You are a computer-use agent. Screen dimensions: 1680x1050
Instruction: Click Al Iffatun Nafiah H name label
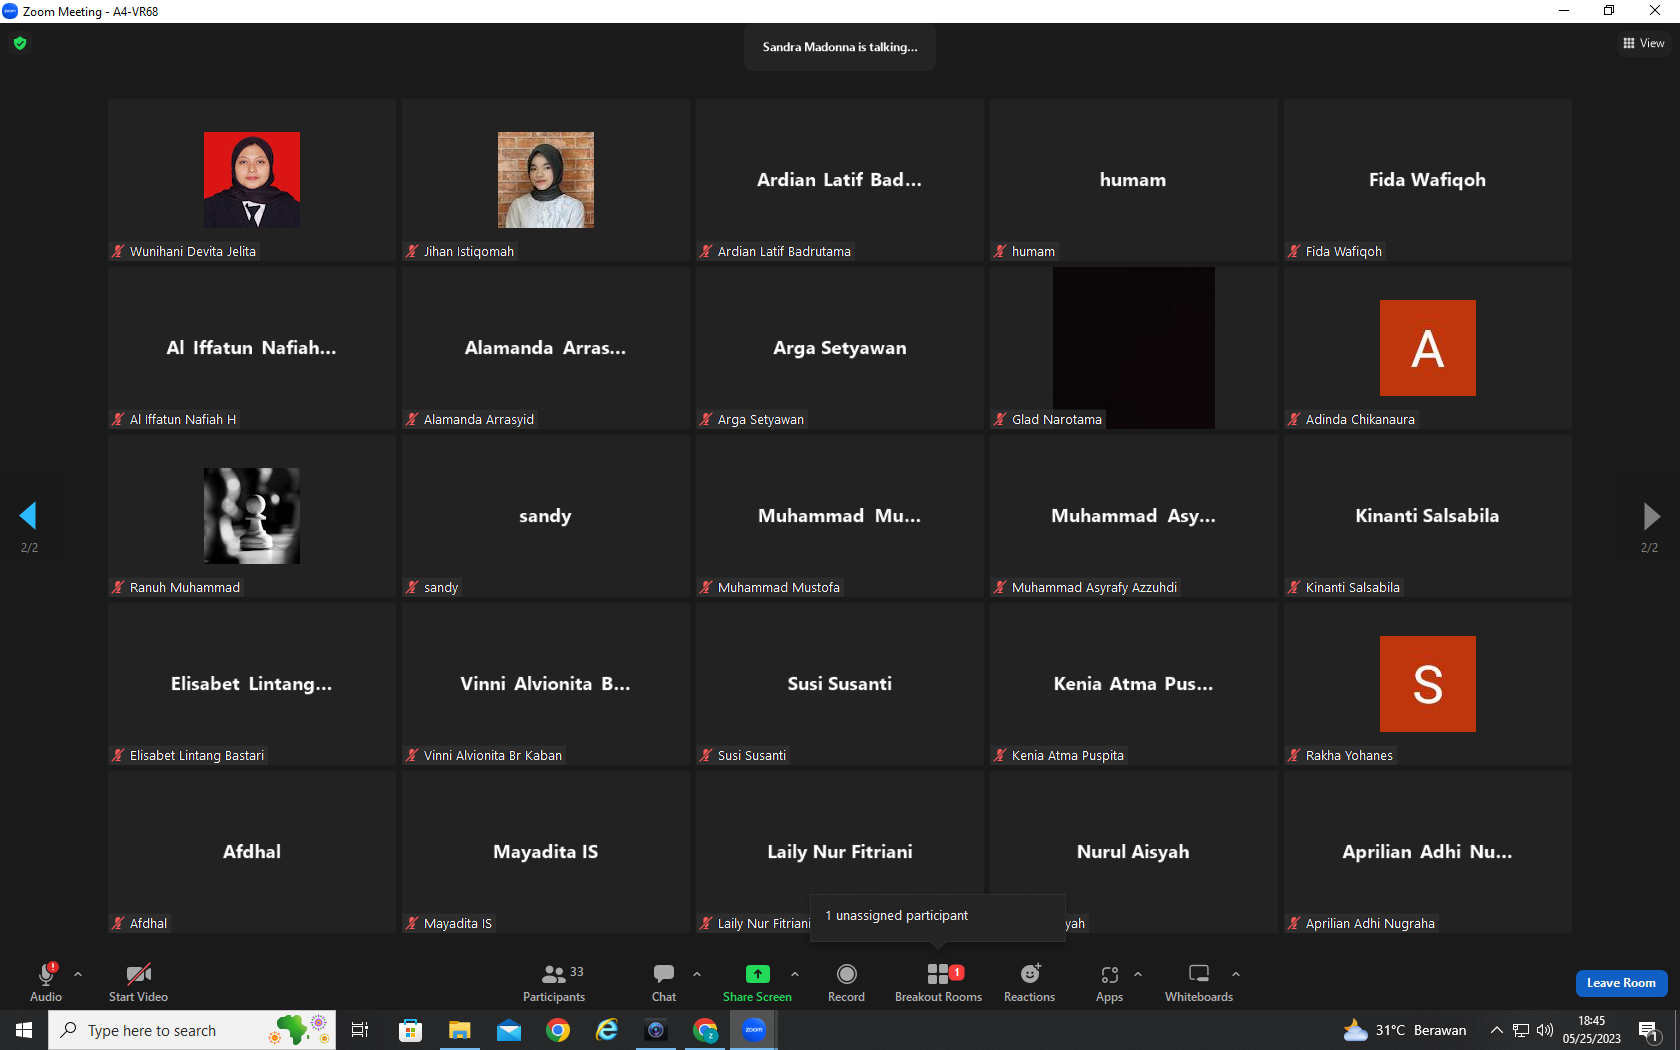(x=183, y=419)
